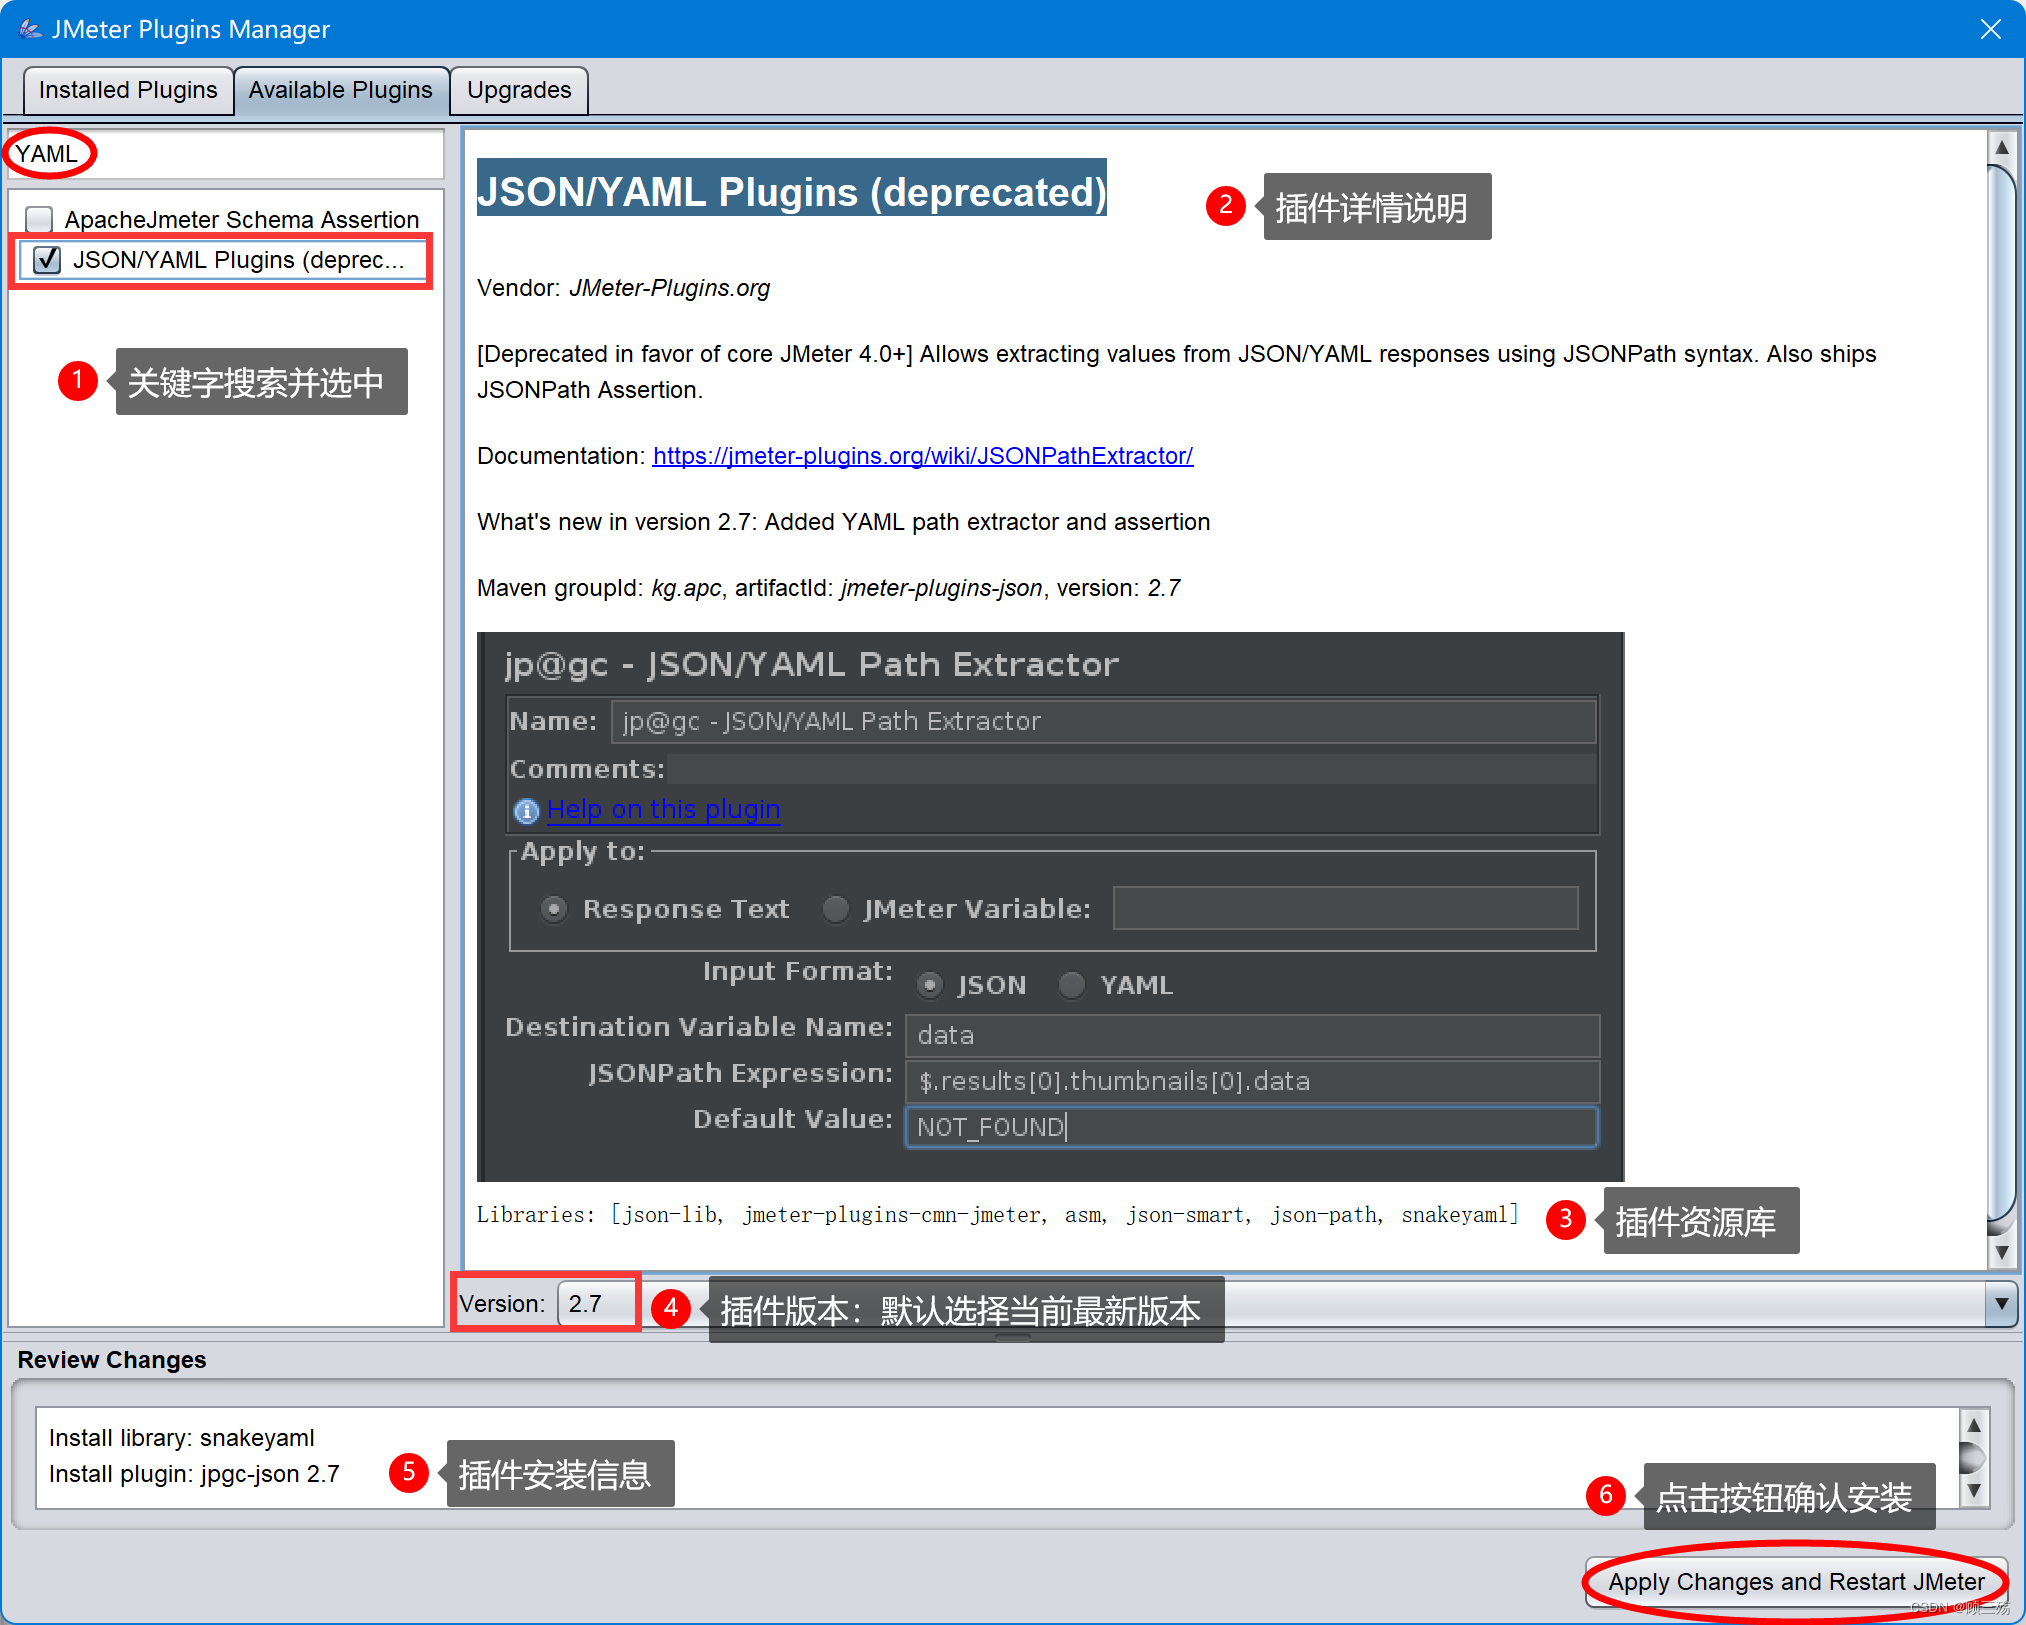Click the JMeter logo in the title bar
Image resolution: width=2026 pixels, height=1625 pixels.
30,28
